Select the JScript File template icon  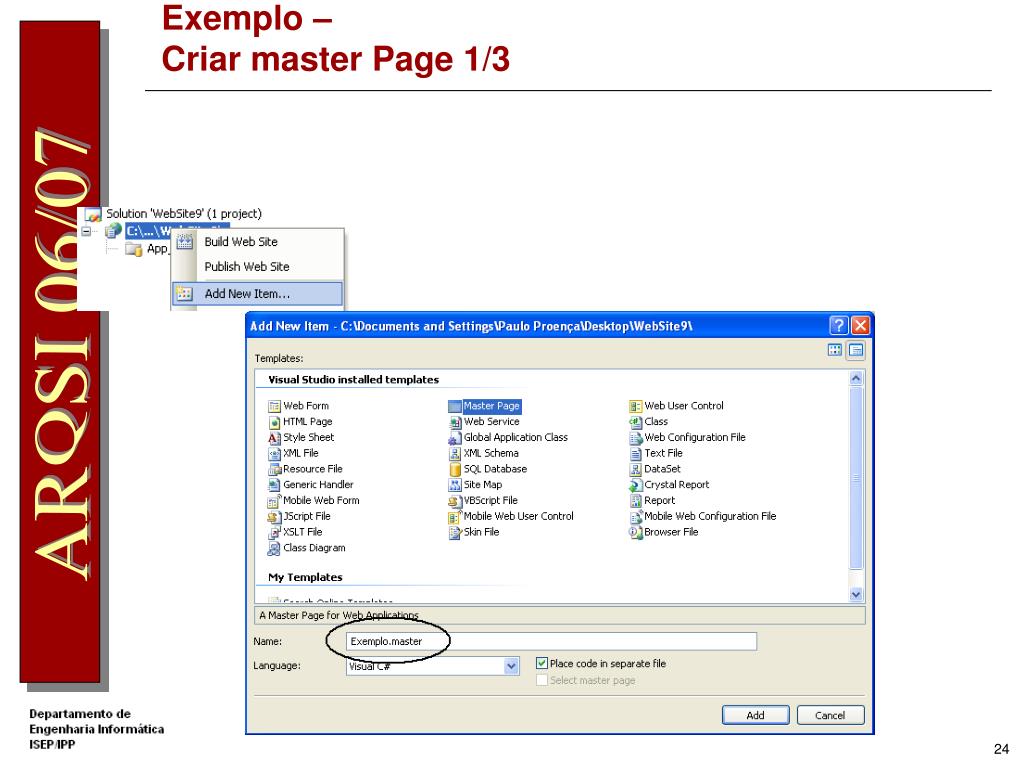coord(274,517)
